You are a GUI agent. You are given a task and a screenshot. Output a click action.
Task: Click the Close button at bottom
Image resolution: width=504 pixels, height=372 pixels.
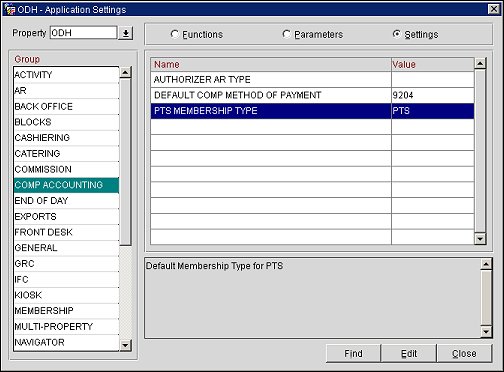click(464, 353)
